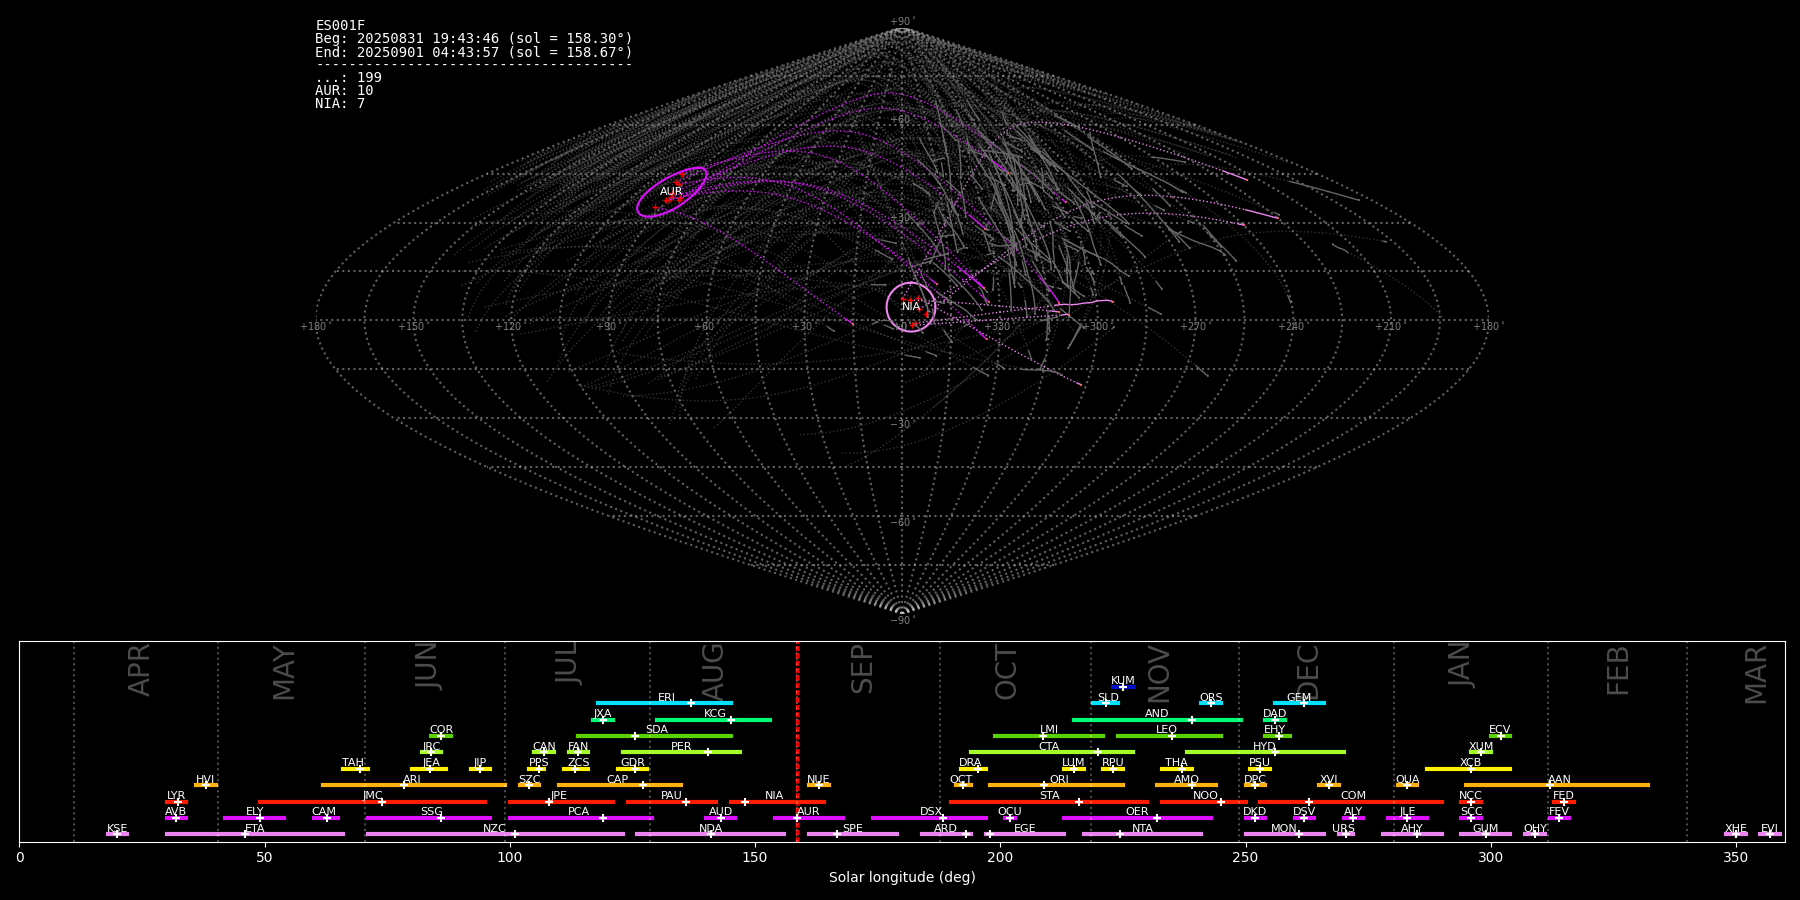Click the AUR label in the timeline chart
1800x900 pixels.
tap(808, 812)
